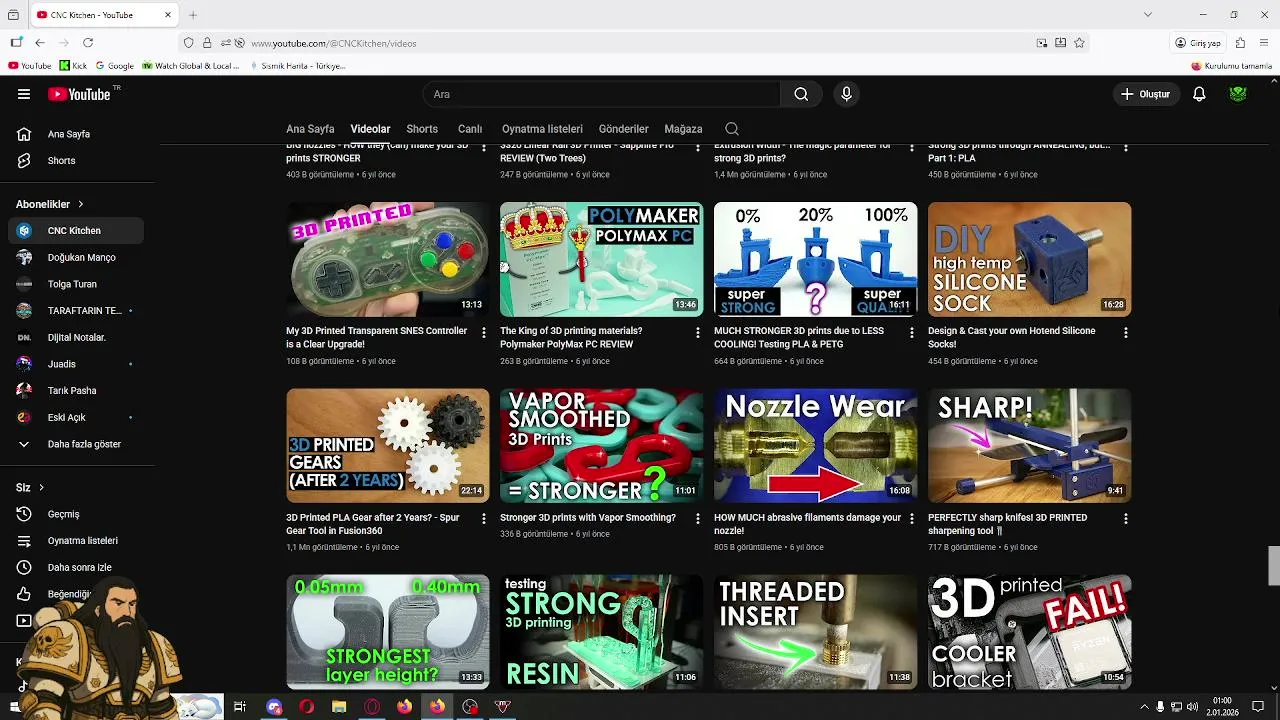This screenshot has width=1280, height=720.
Task: Open browser tab list dropdown
Action: tap(1148, 15)
